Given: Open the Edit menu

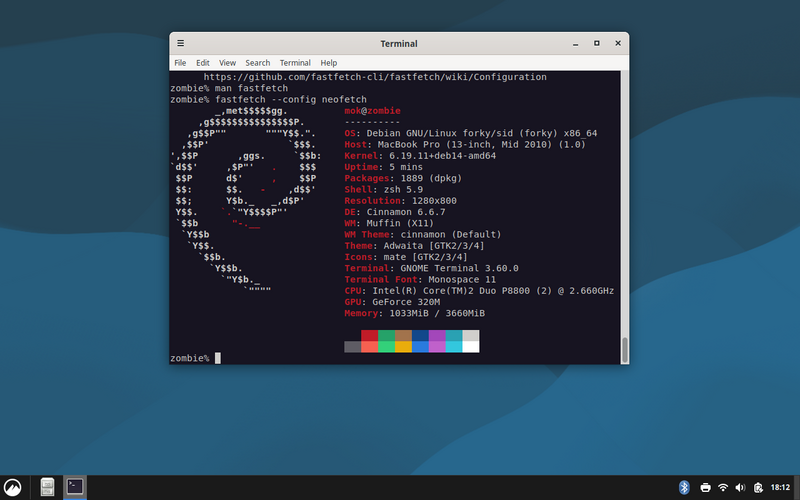Looking at the screenshot, I should [x=203, y=63].
